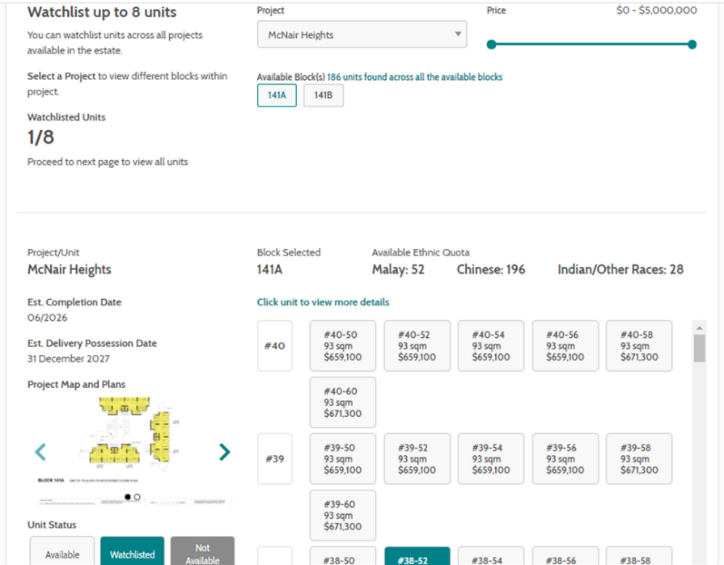Screen dimensions: 724x565
Task: Open unit #38-56 details
Action: 565,556
